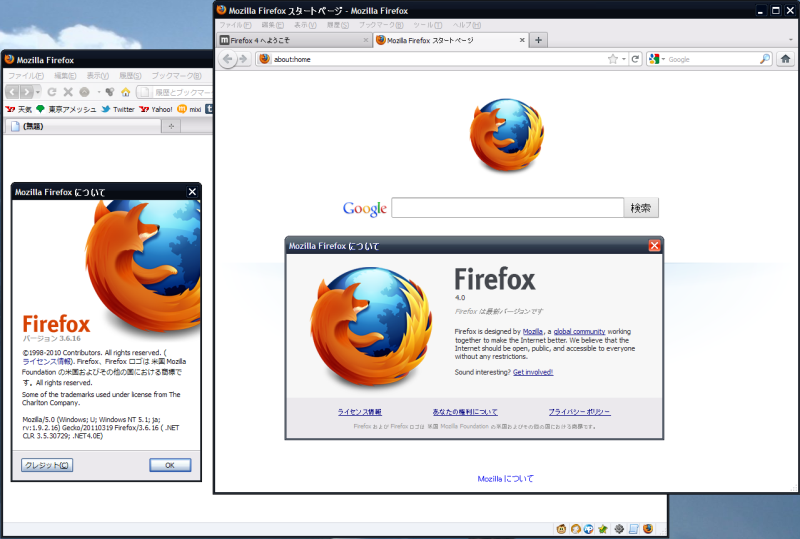Open ファイル menu in Firefox 4 window

click(x=235, y=25)
